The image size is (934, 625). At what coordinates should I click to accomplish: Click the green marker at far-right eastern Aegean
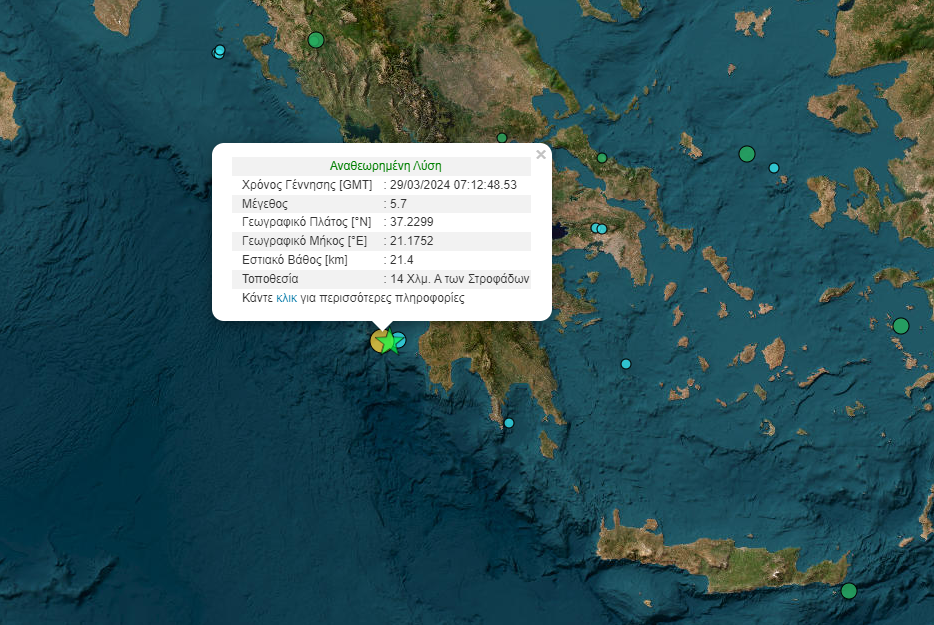click(x=900, y=326)
